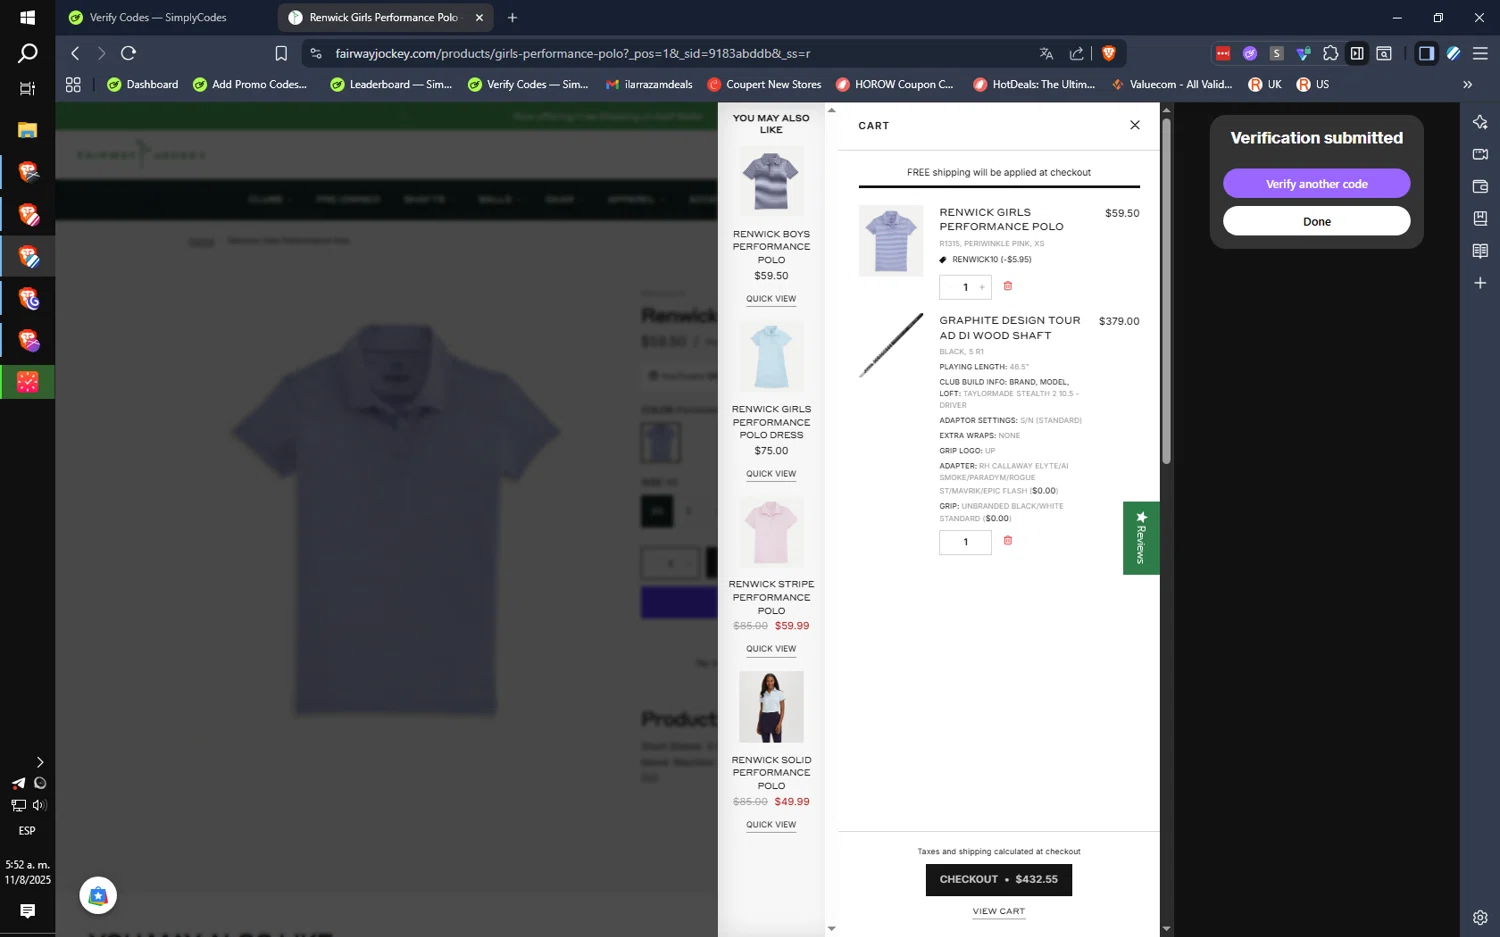1500x937 pixels.
Task: Open Leo AI sidebar icon
Action: (x=1480, y=122)
